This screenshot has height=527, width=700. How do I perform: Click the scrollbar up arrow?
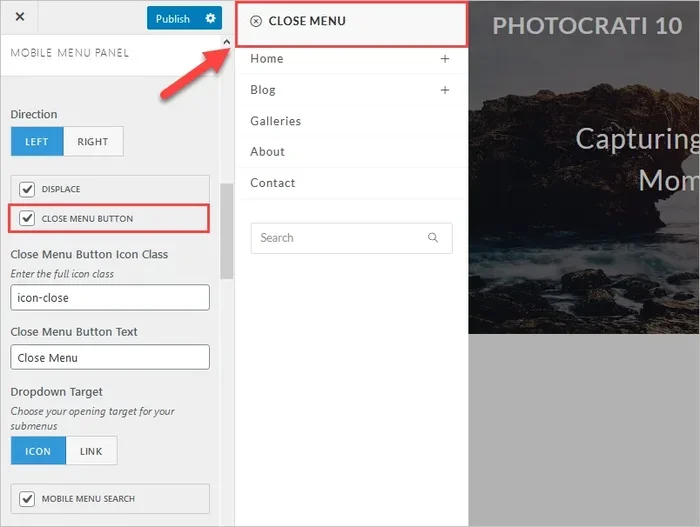pyautogui.click(x=227, y=42)
